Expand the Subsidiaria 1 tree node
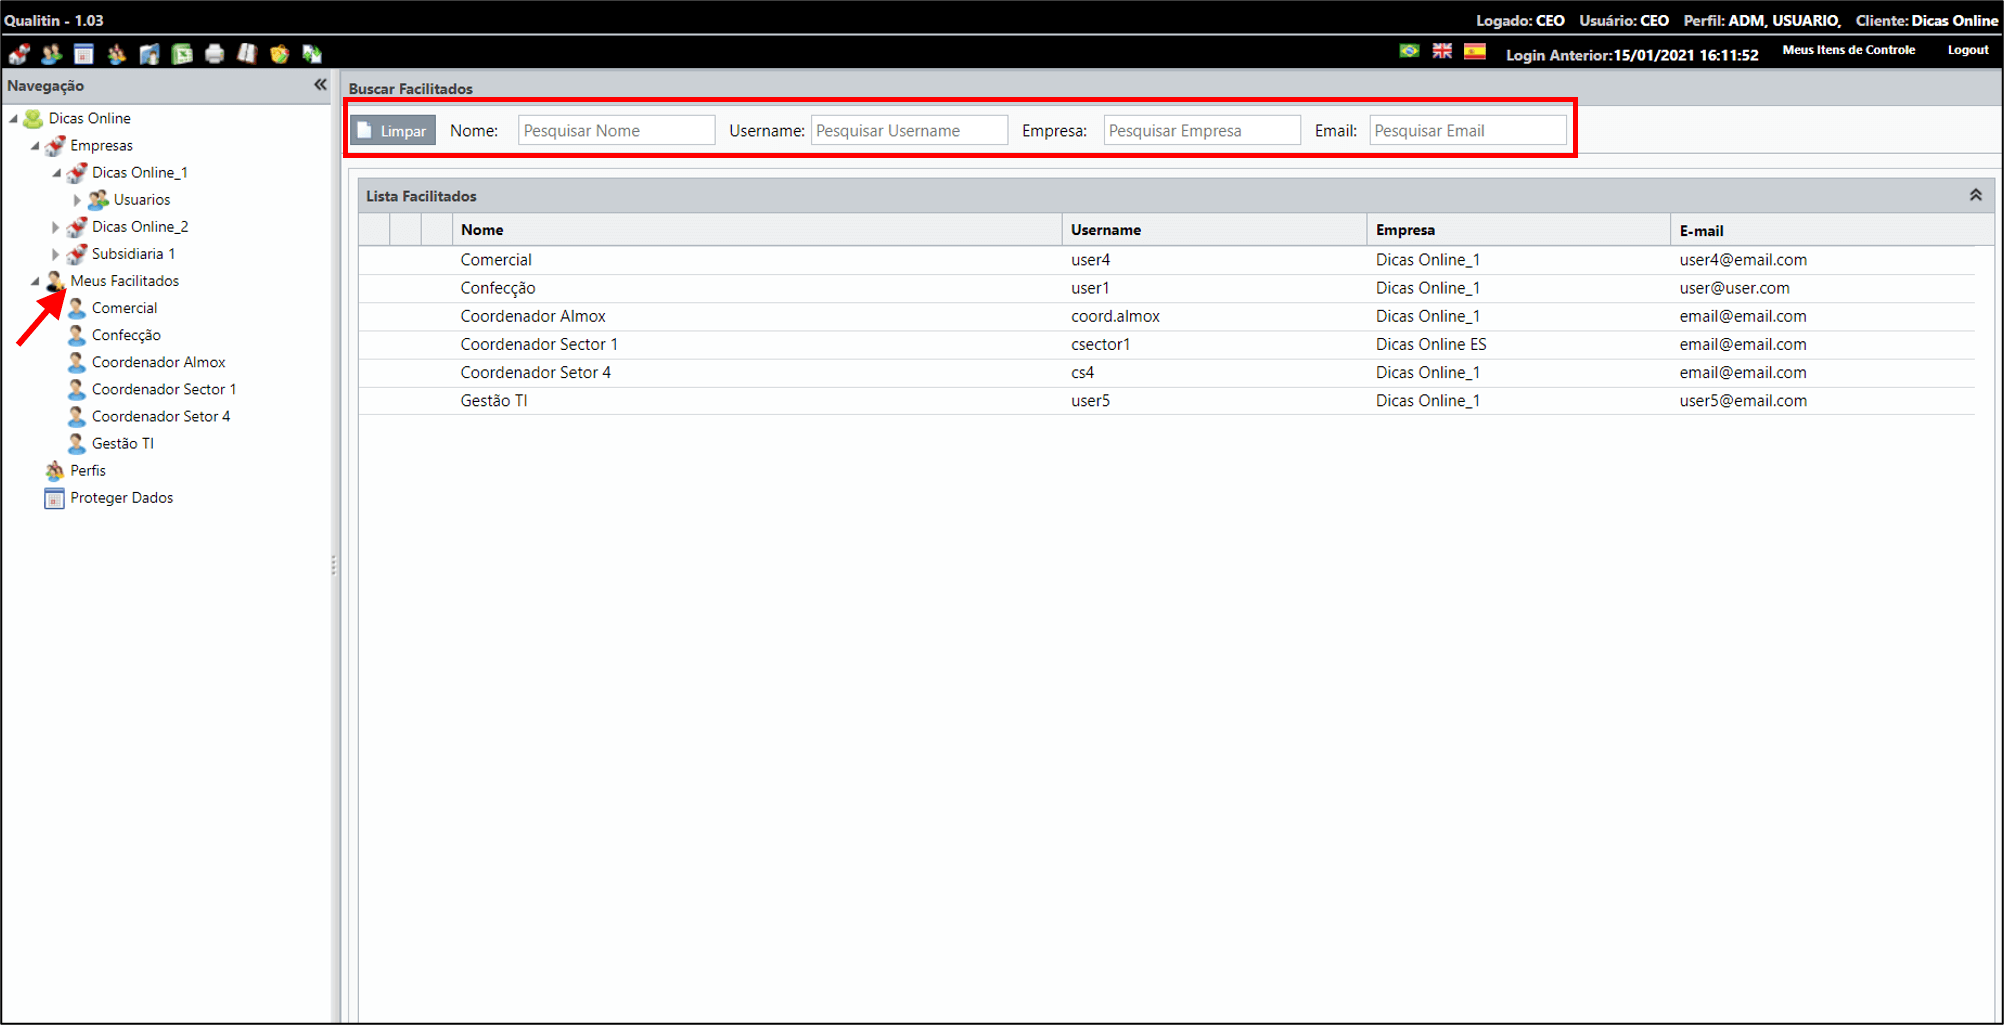2004x1025 pixels. click(x=56, y=254)
